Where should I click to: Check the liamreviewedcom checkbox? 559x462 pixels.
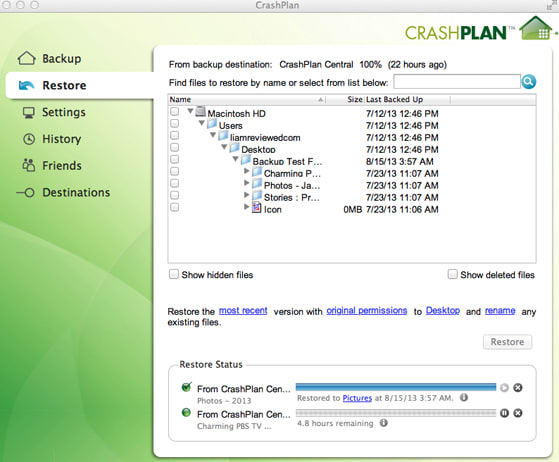point(174,136)
